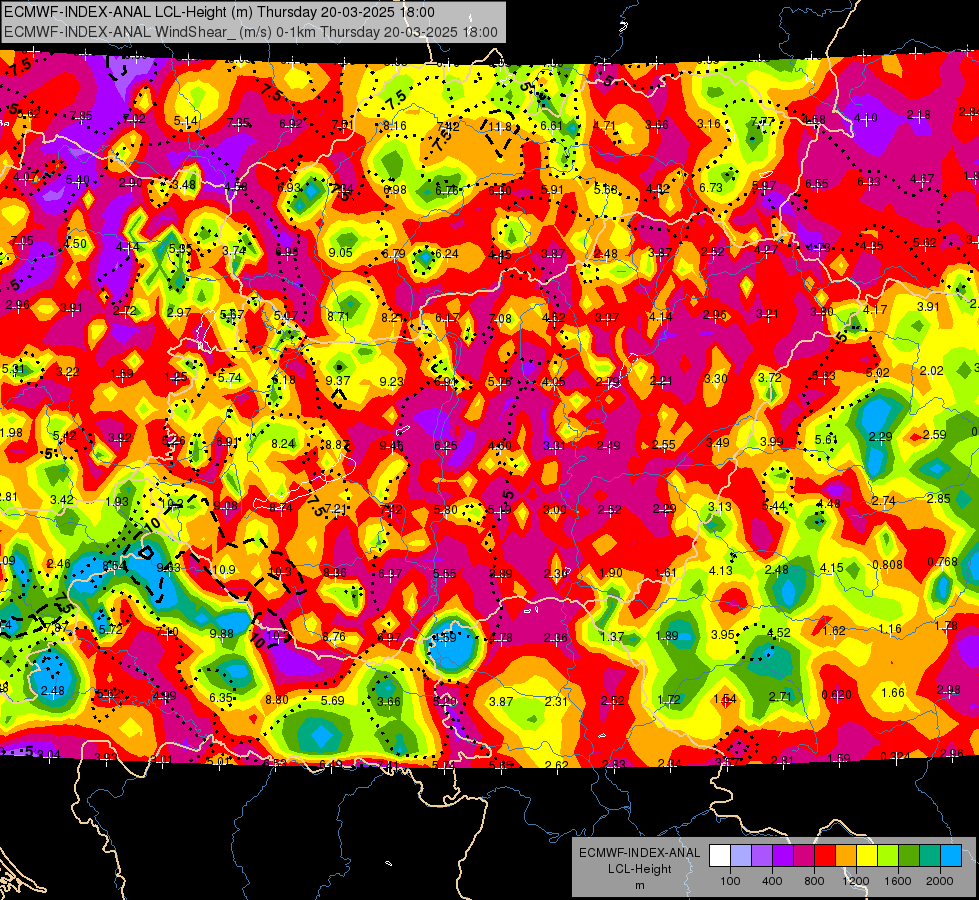Click the wind shear value 4.50

pos(75,244)
